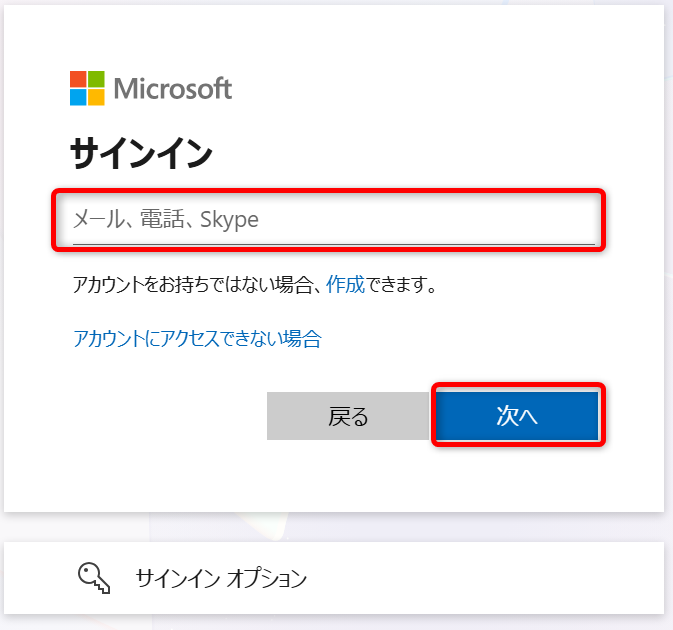Viewport: 673px width, 630px height.
Task: Click the アカウントをお持ちではない場合 text
Action: point(193,284)
